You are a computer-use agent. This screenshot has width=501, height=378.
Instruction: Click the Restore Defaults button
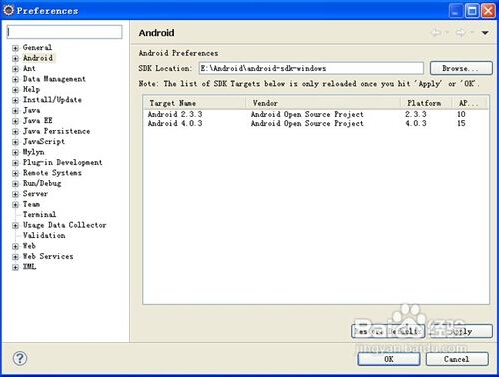[x=388, y=331]
